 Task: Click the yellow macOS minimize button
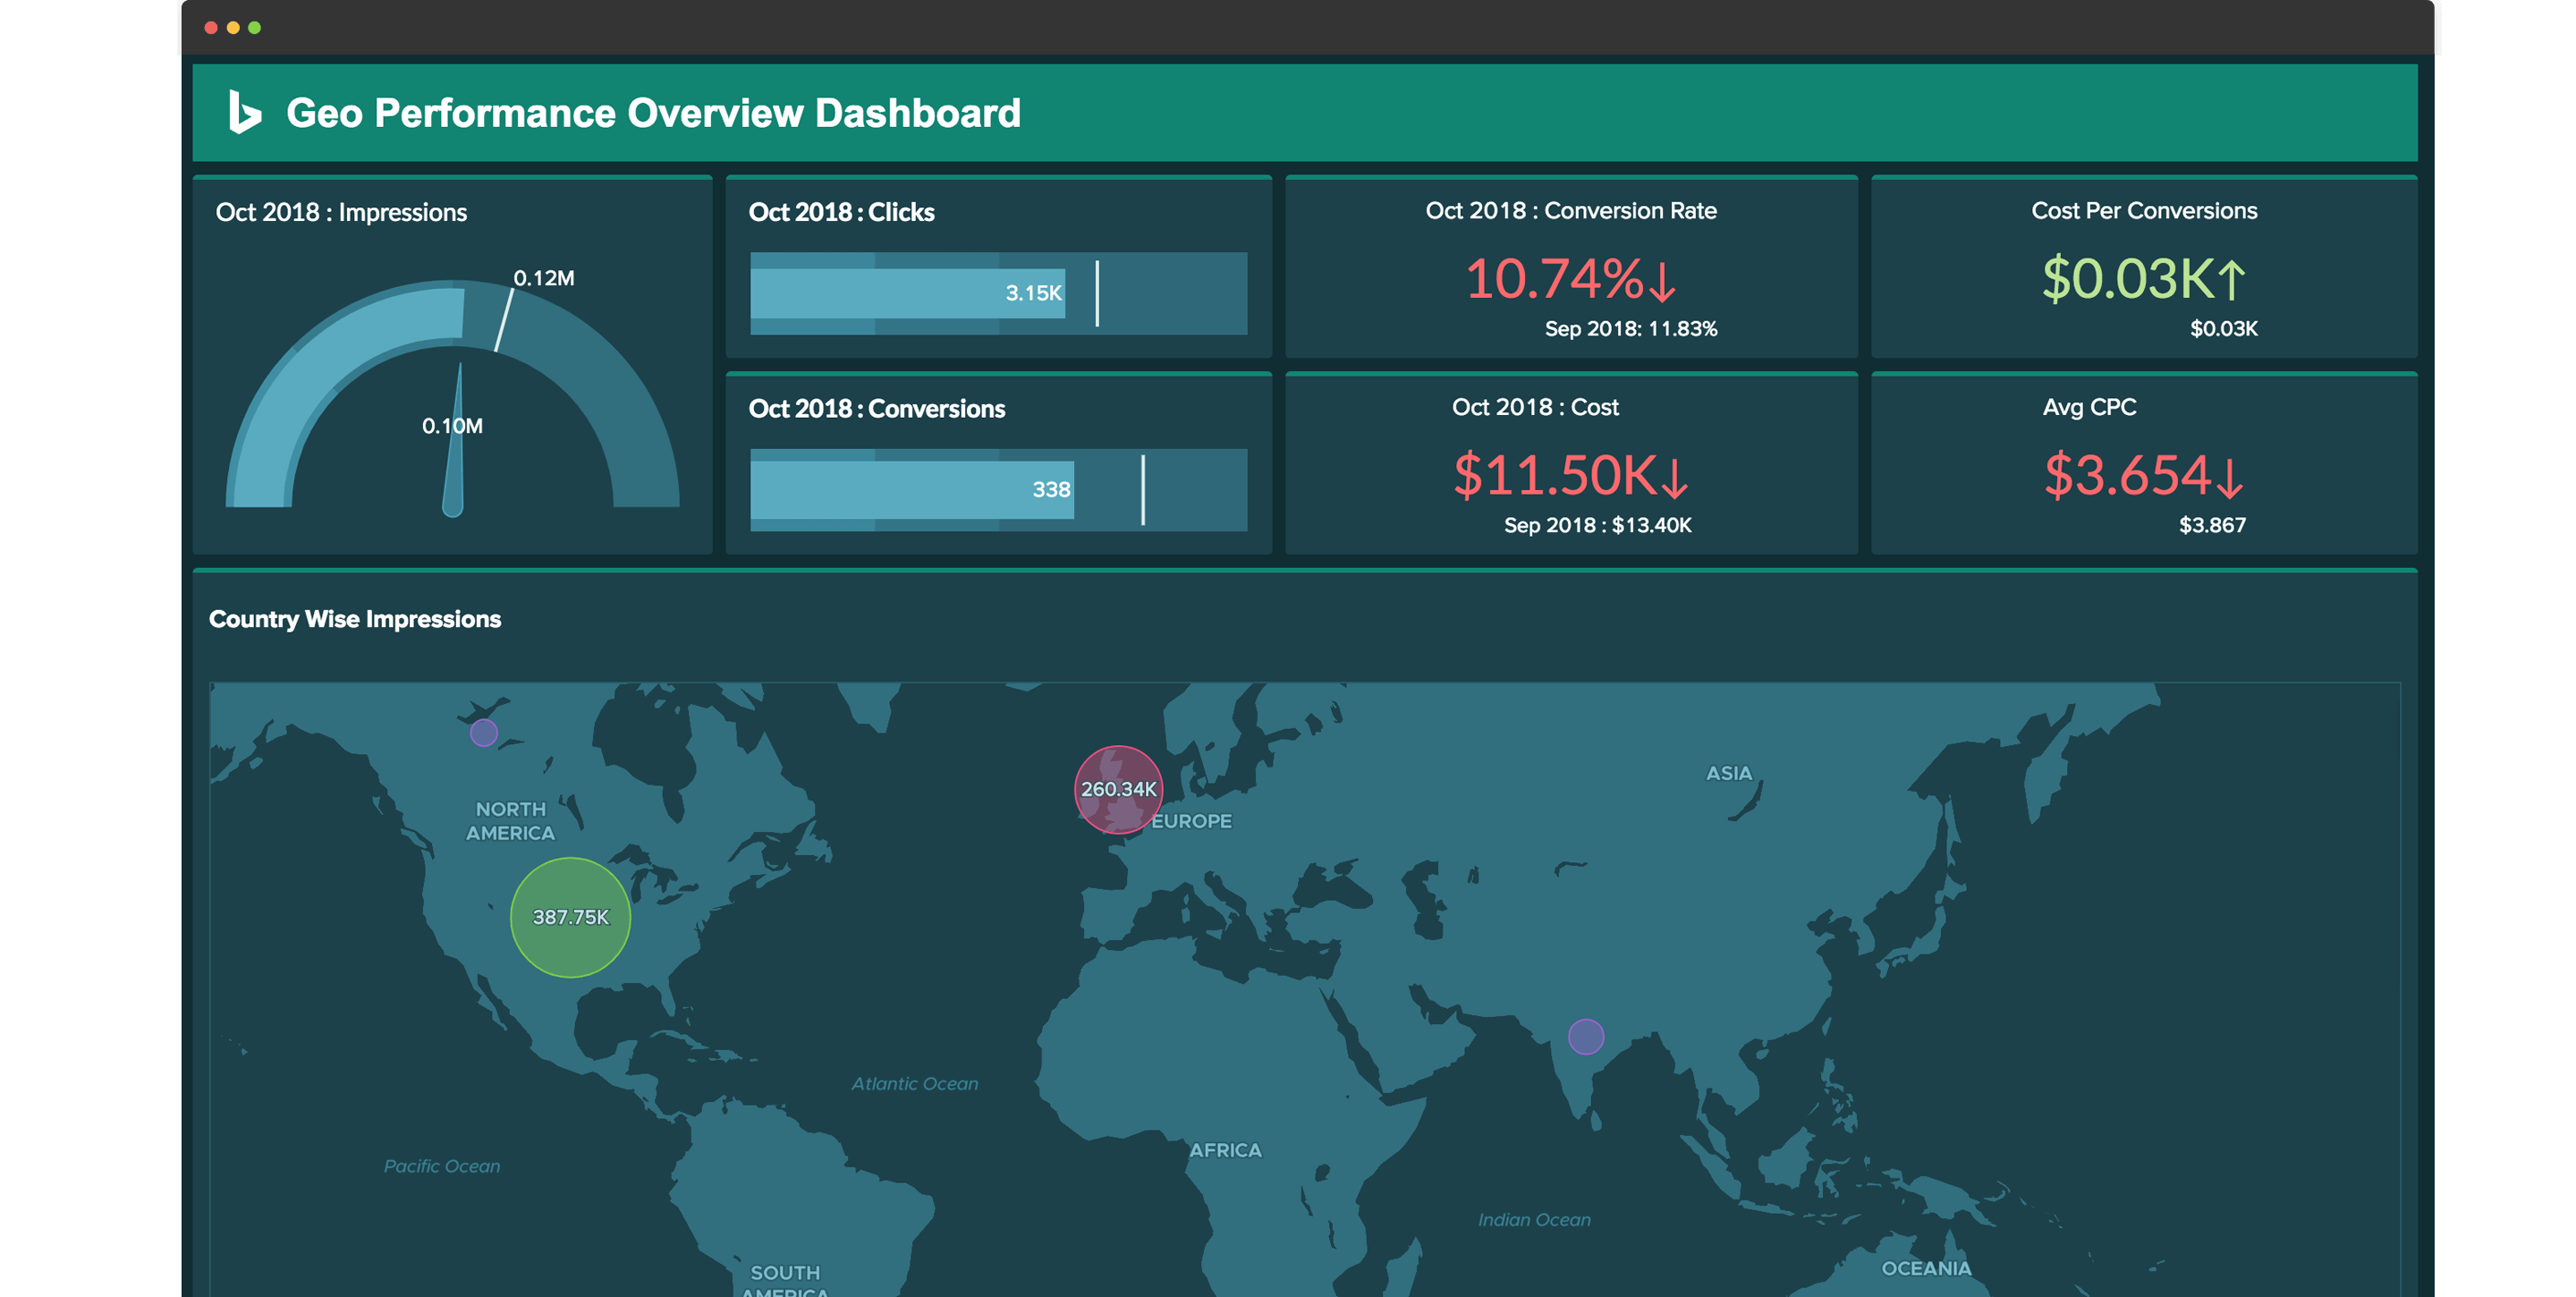(233, 27)
